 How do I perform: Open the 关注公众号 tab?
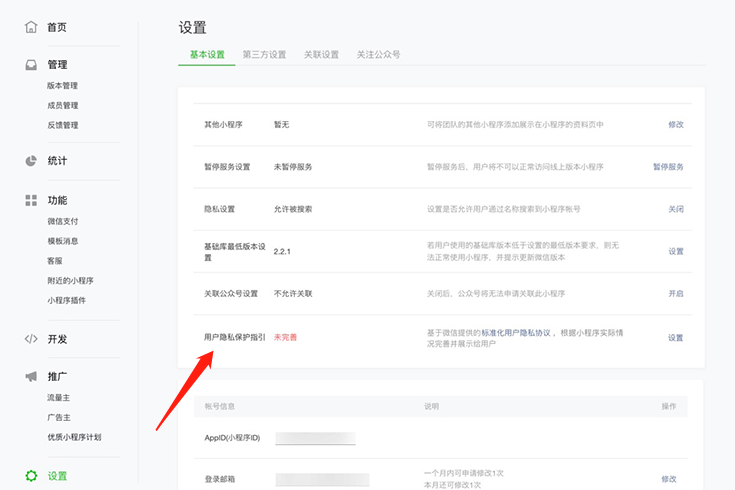pyautogui.click(x=379, y=54)
